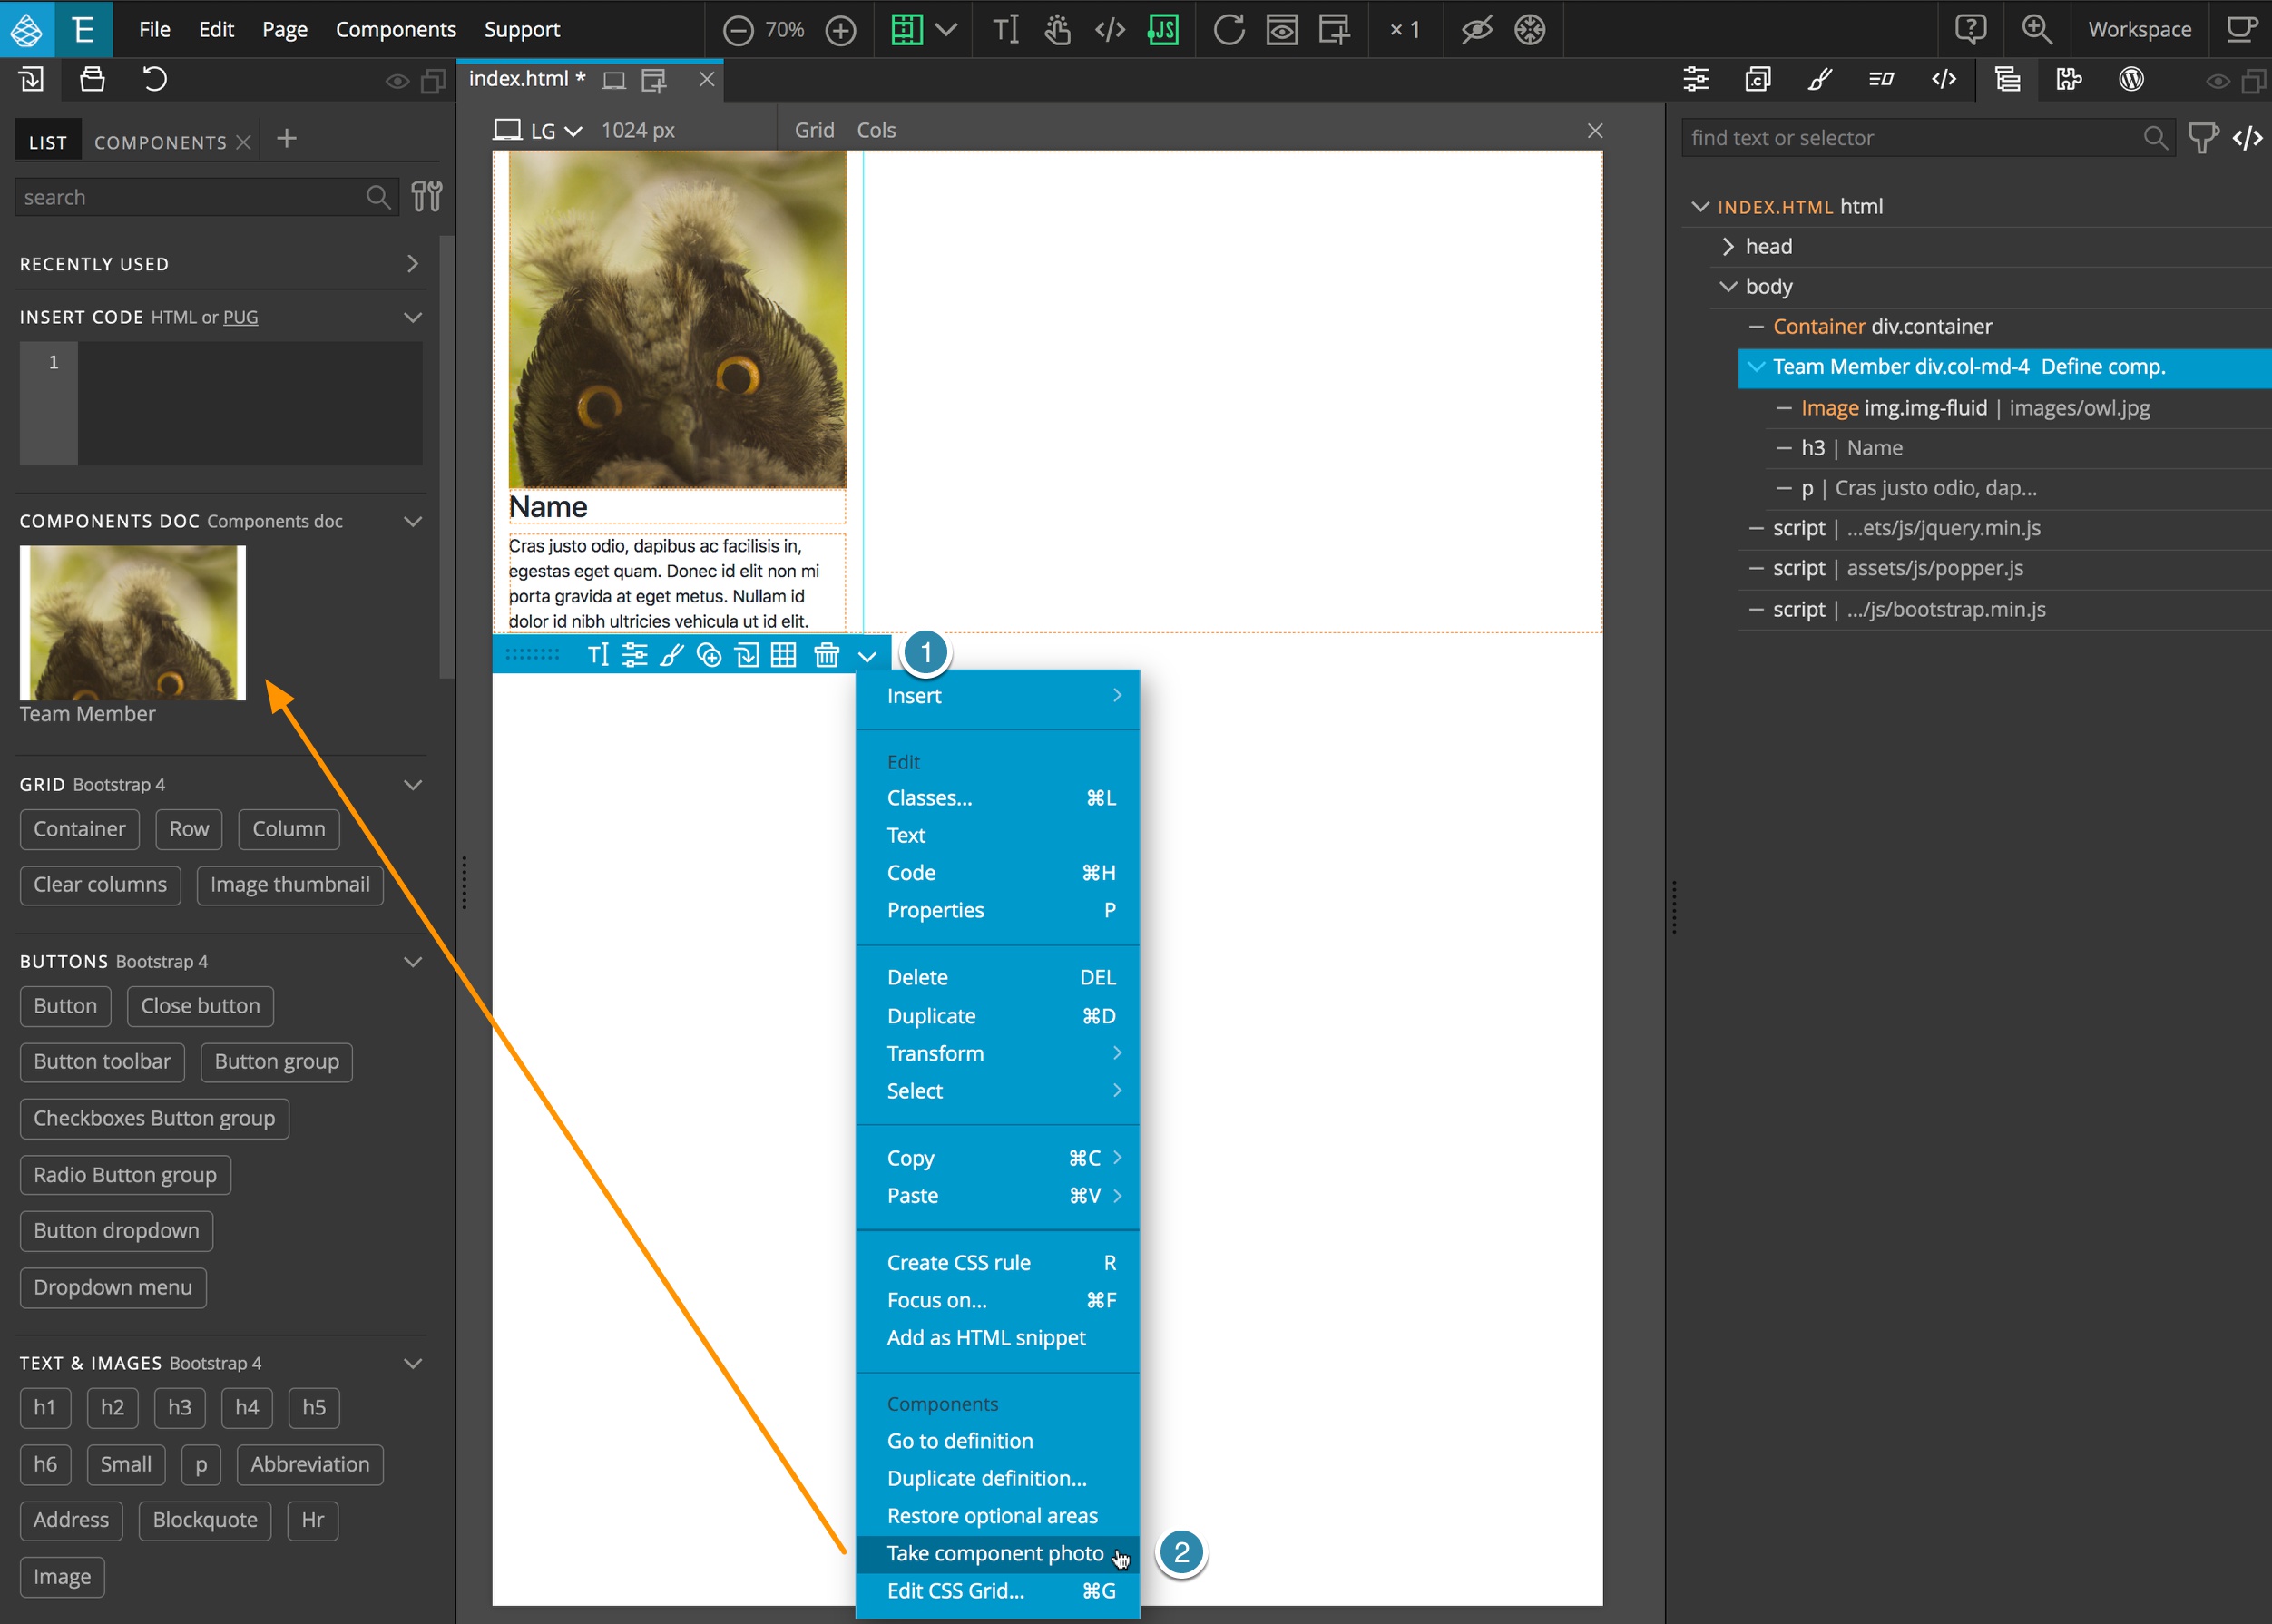Click the properties sliders icon in element toolbar
Screen dimensions: 2272x1624
click(635, 655)
